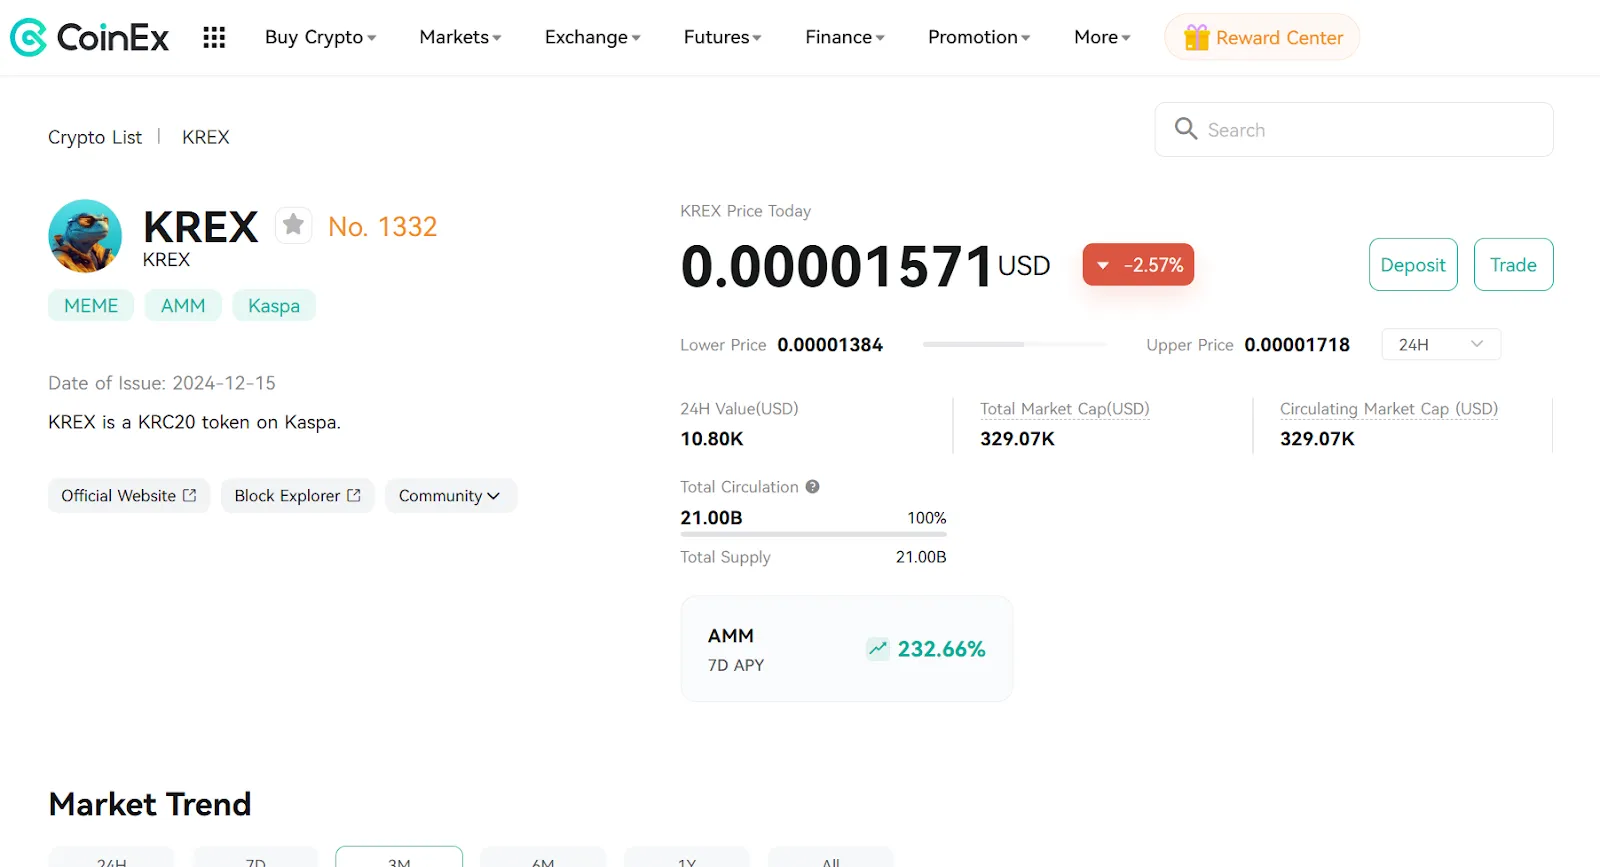
Task: Click the Upper Price 0.00001718 value
Action: [1297, 345]
